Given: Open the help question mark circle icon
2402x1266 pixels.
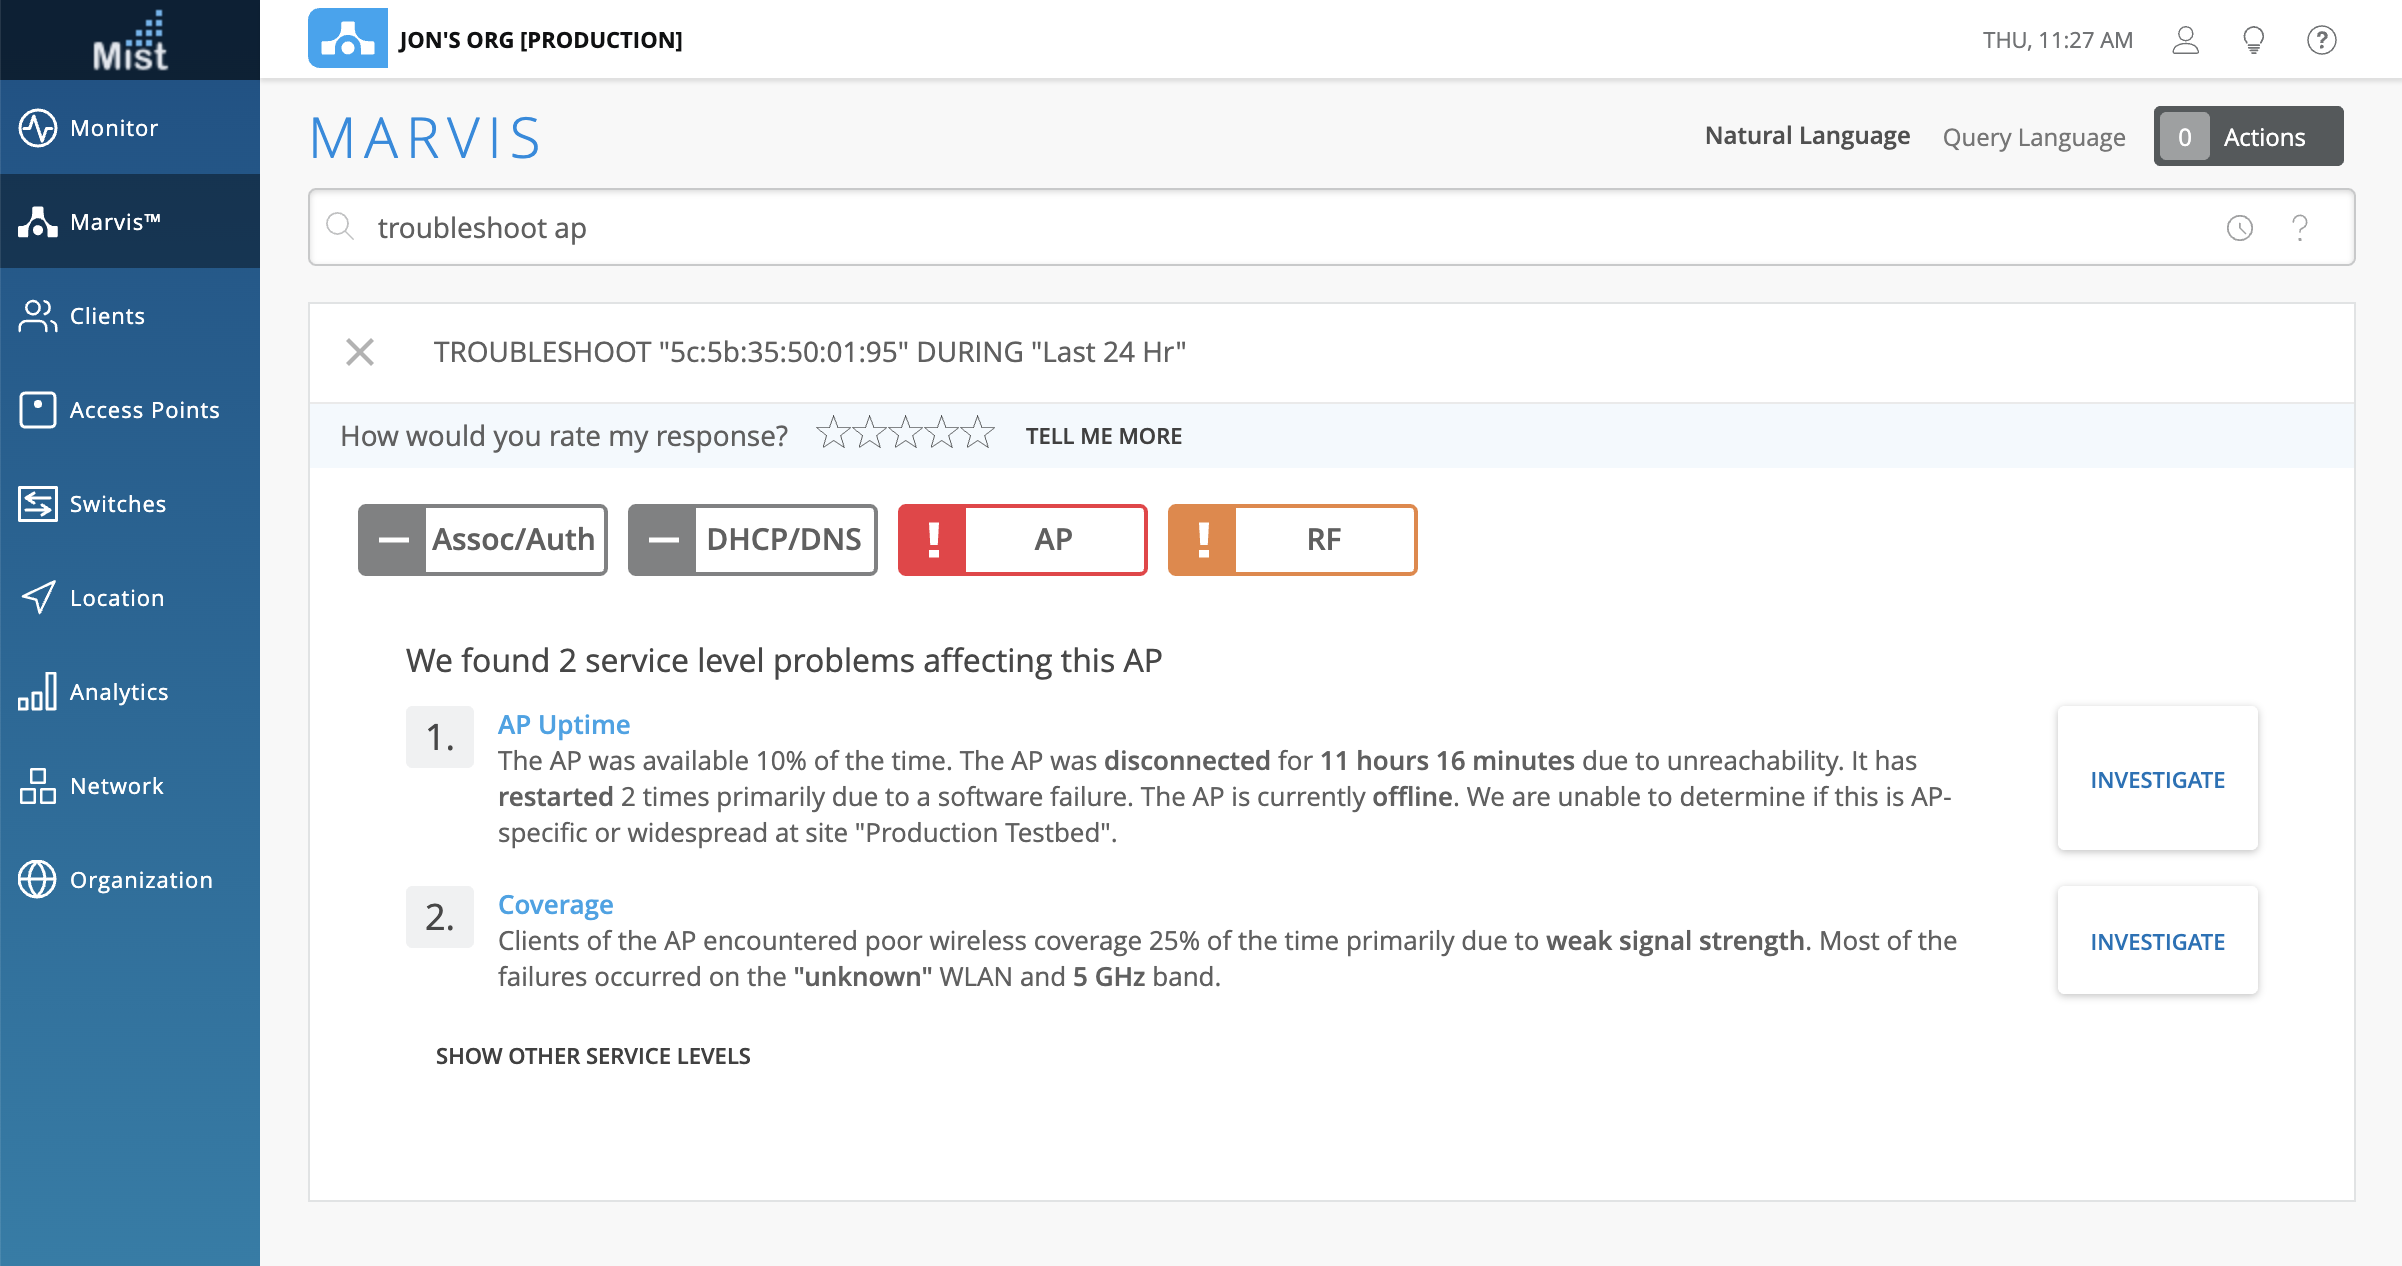Looking at the screenshot, I should [2321, 40].
